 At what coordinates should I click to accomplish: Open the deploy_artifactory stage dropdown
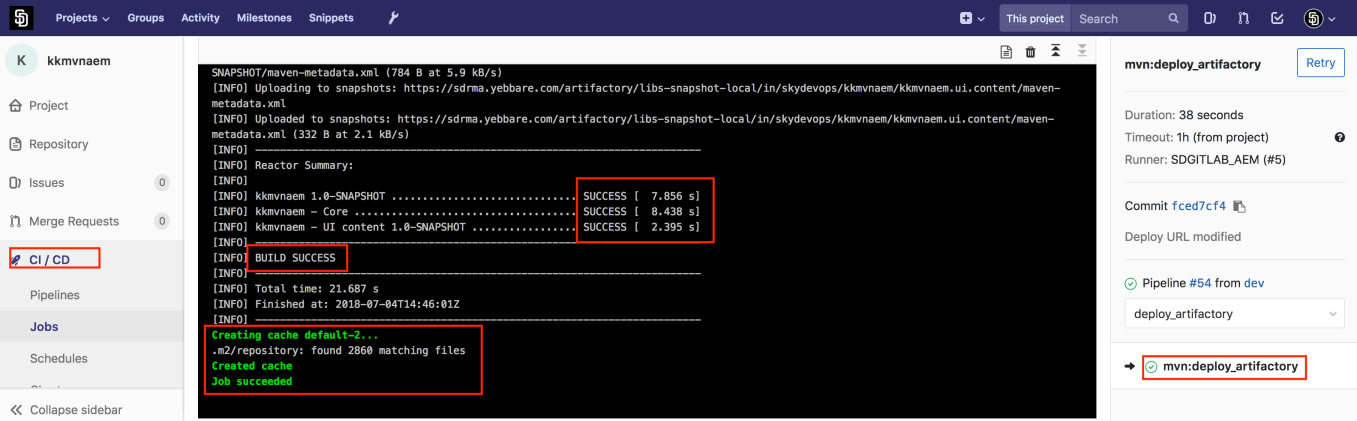(x=1234, y=314)
